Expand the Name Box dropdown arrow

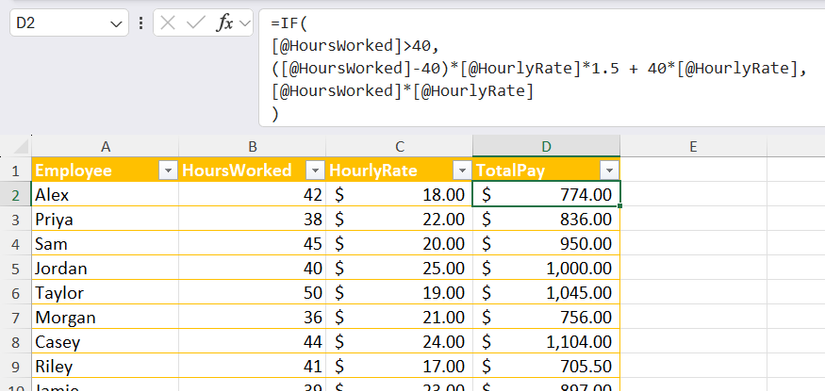pos(115,24)
